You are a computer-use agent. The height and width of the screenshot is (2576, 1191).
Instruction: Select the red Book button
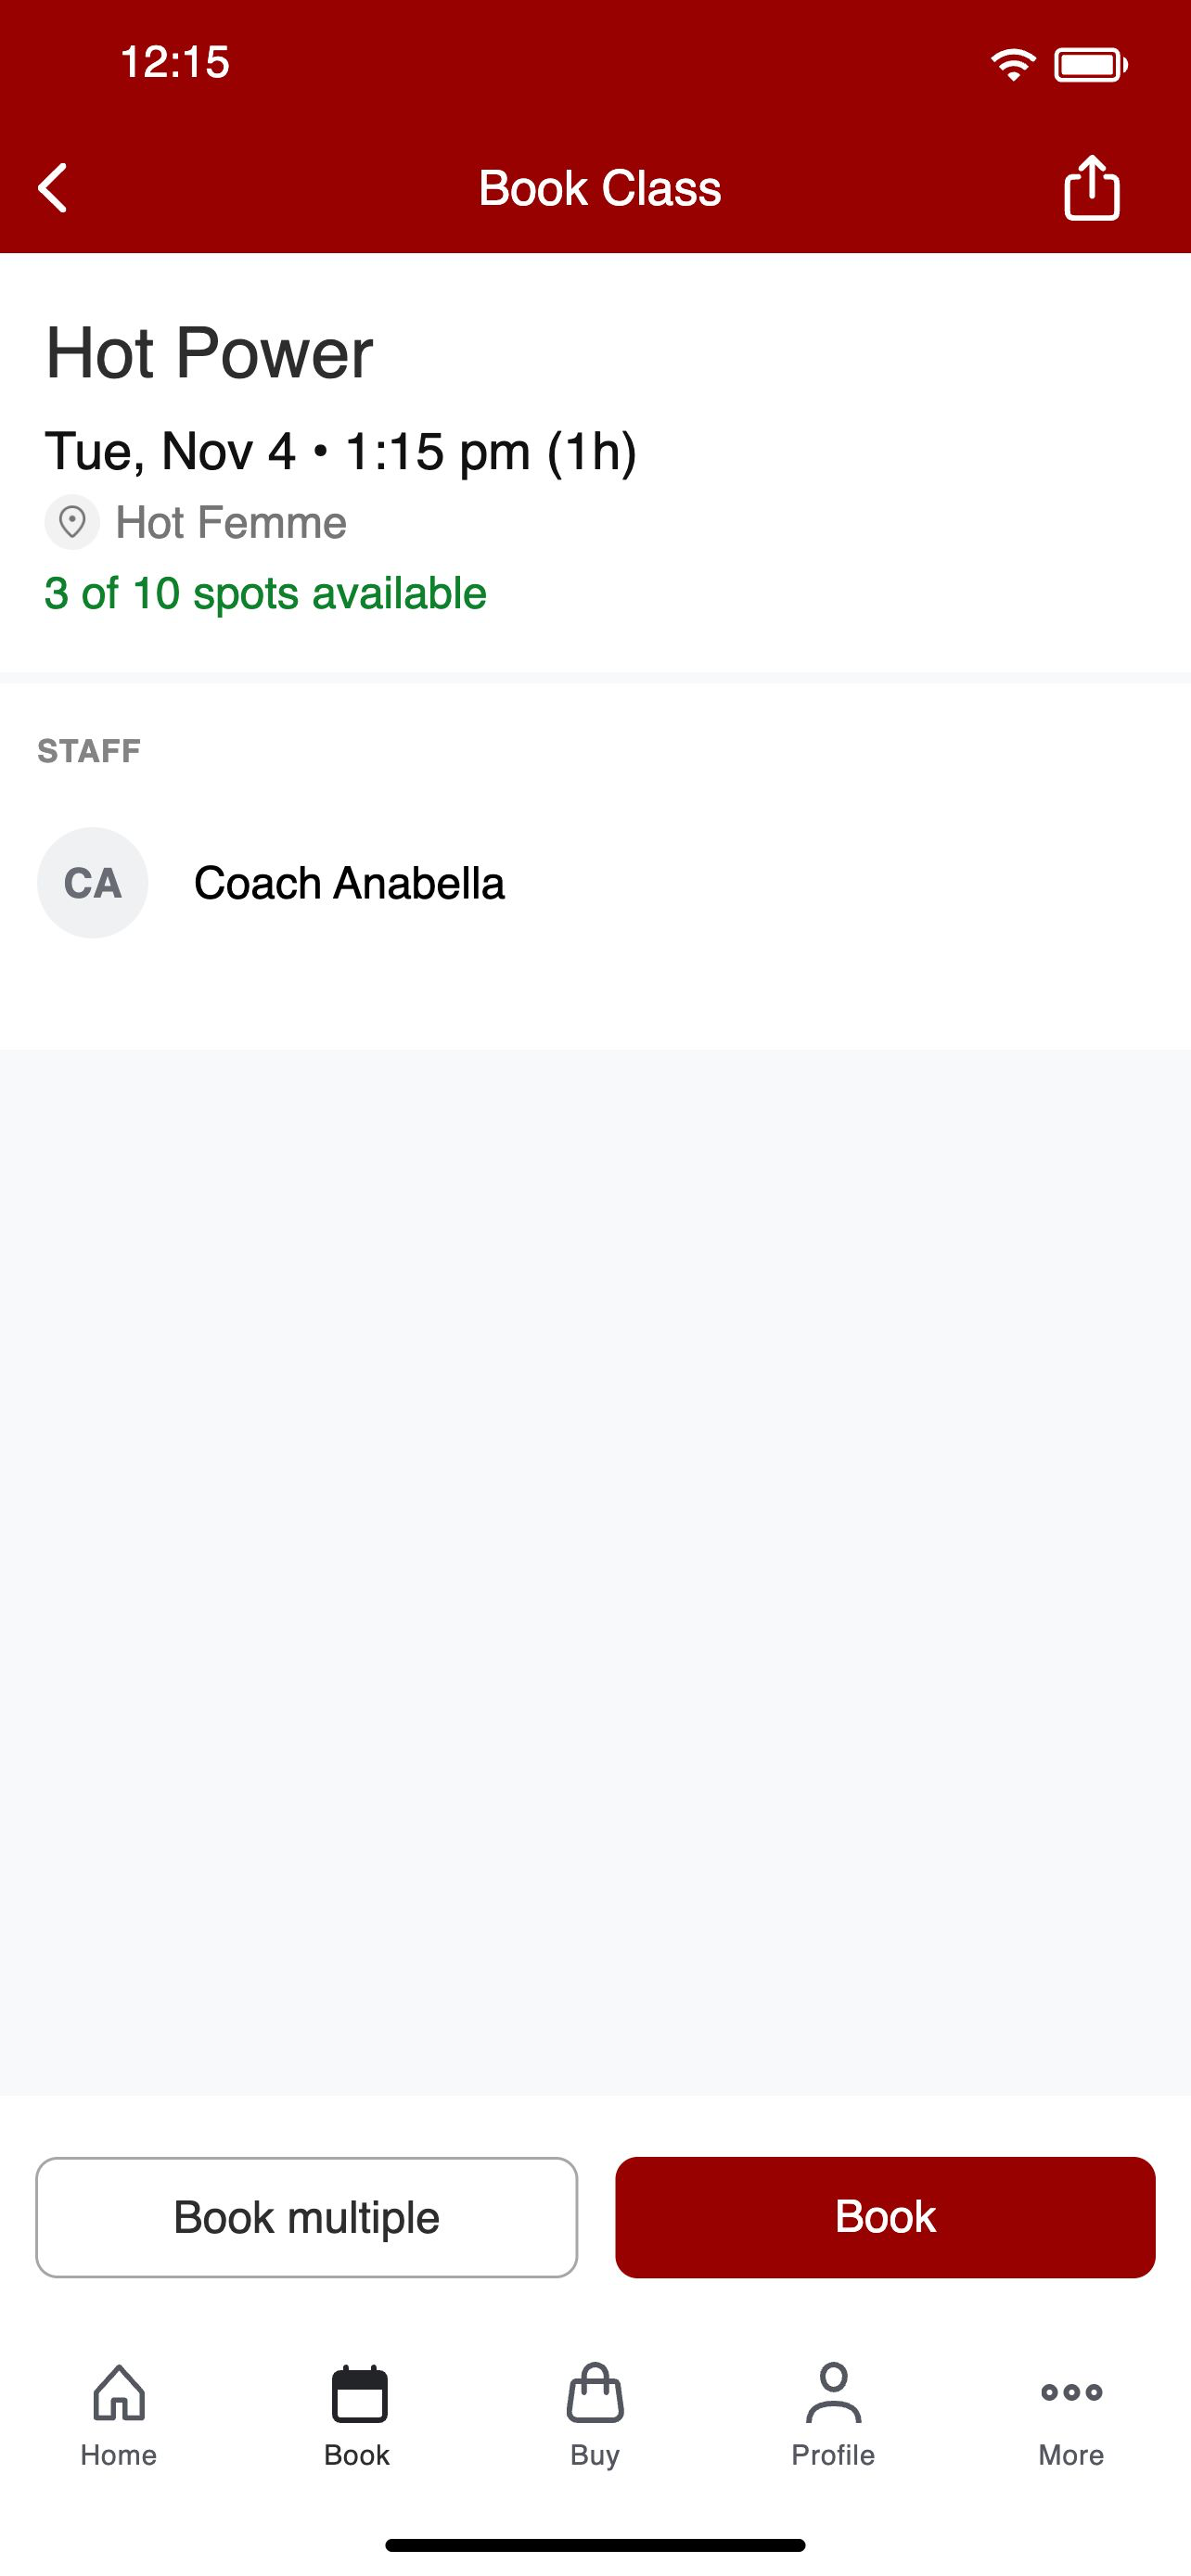click(x=885, y=2217)
